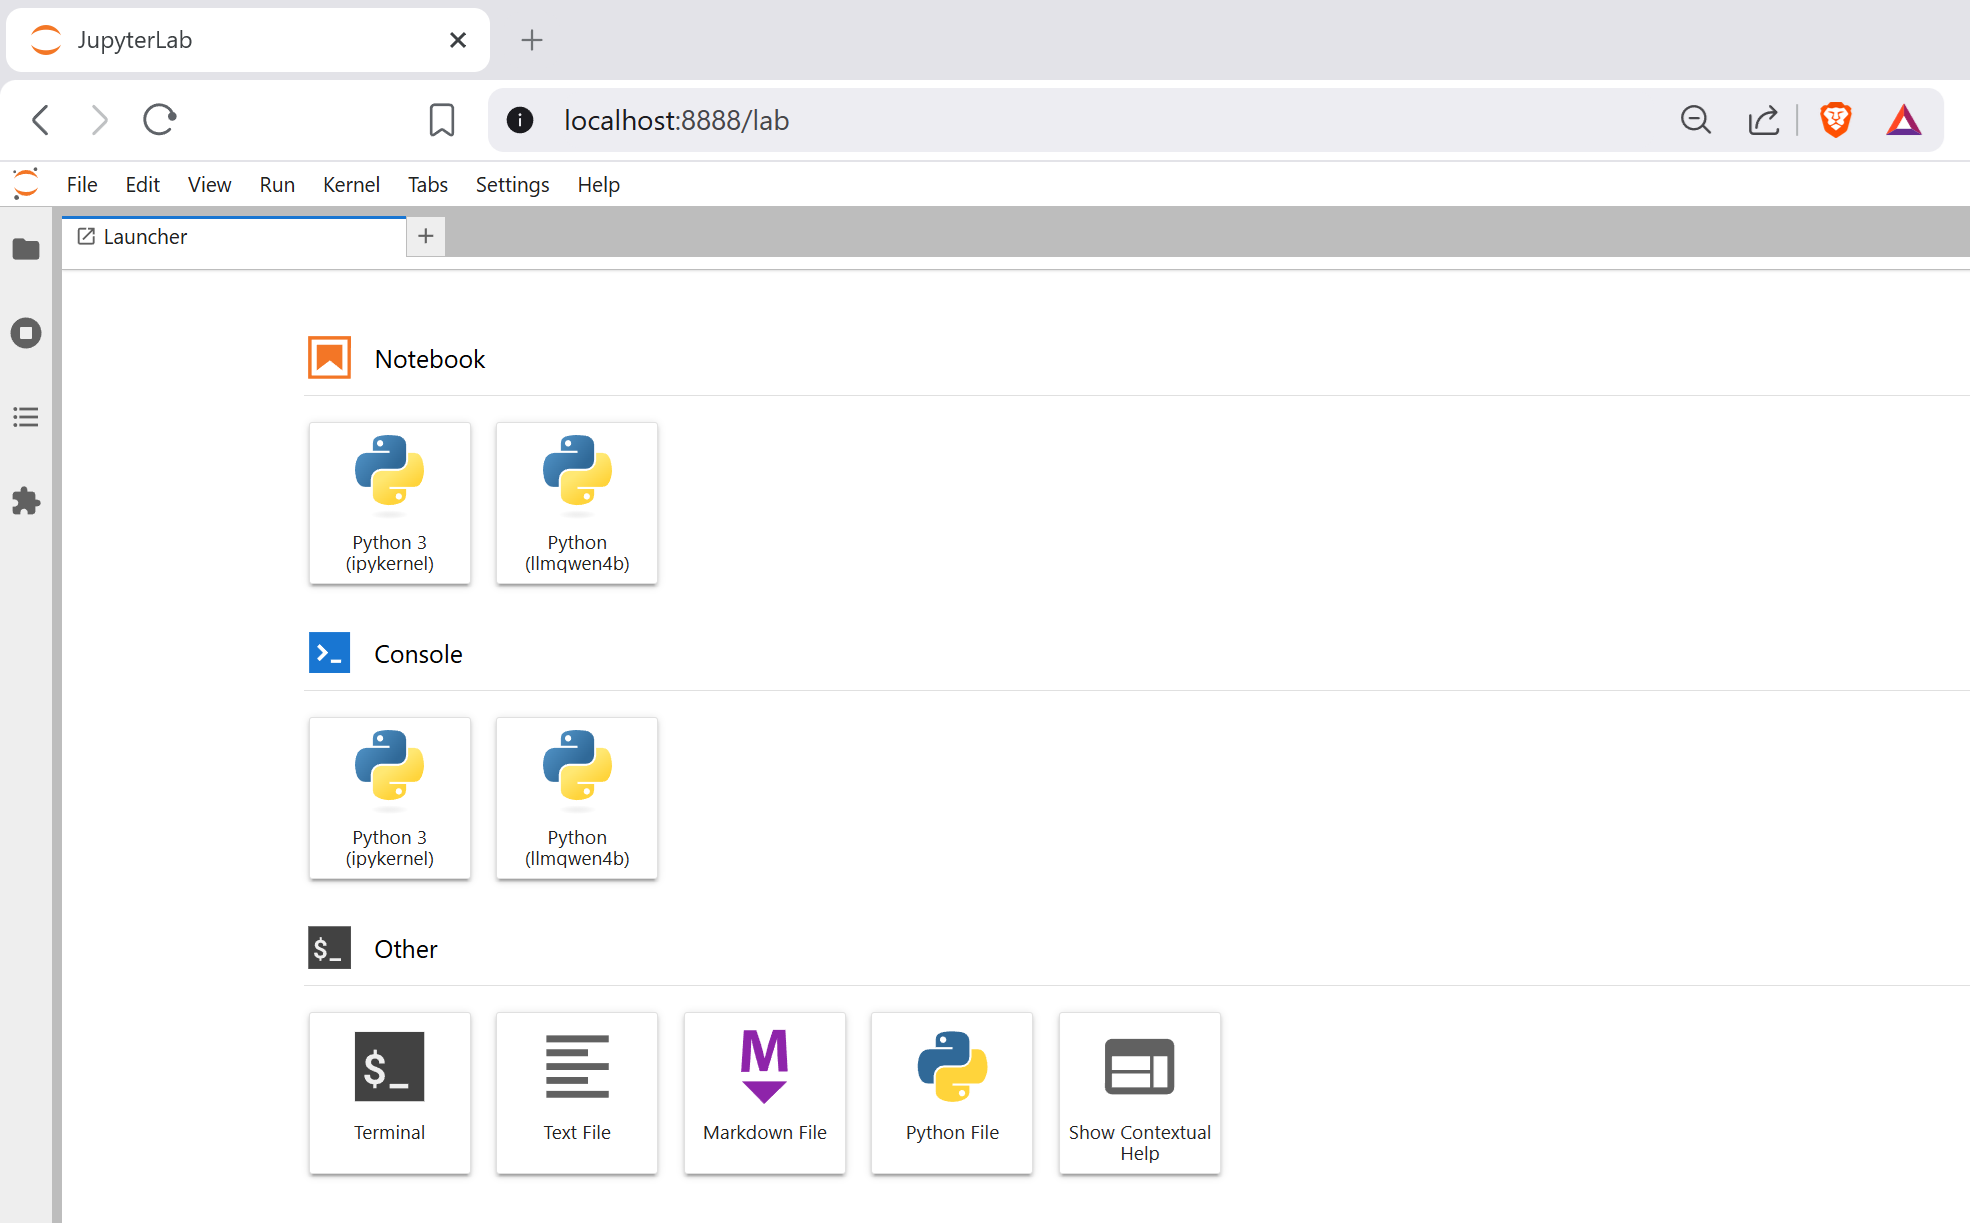Viewport: 1970px width, 1223px height.
Task: Open the Table of Contents sidebar icon
Action: [26, 417]
